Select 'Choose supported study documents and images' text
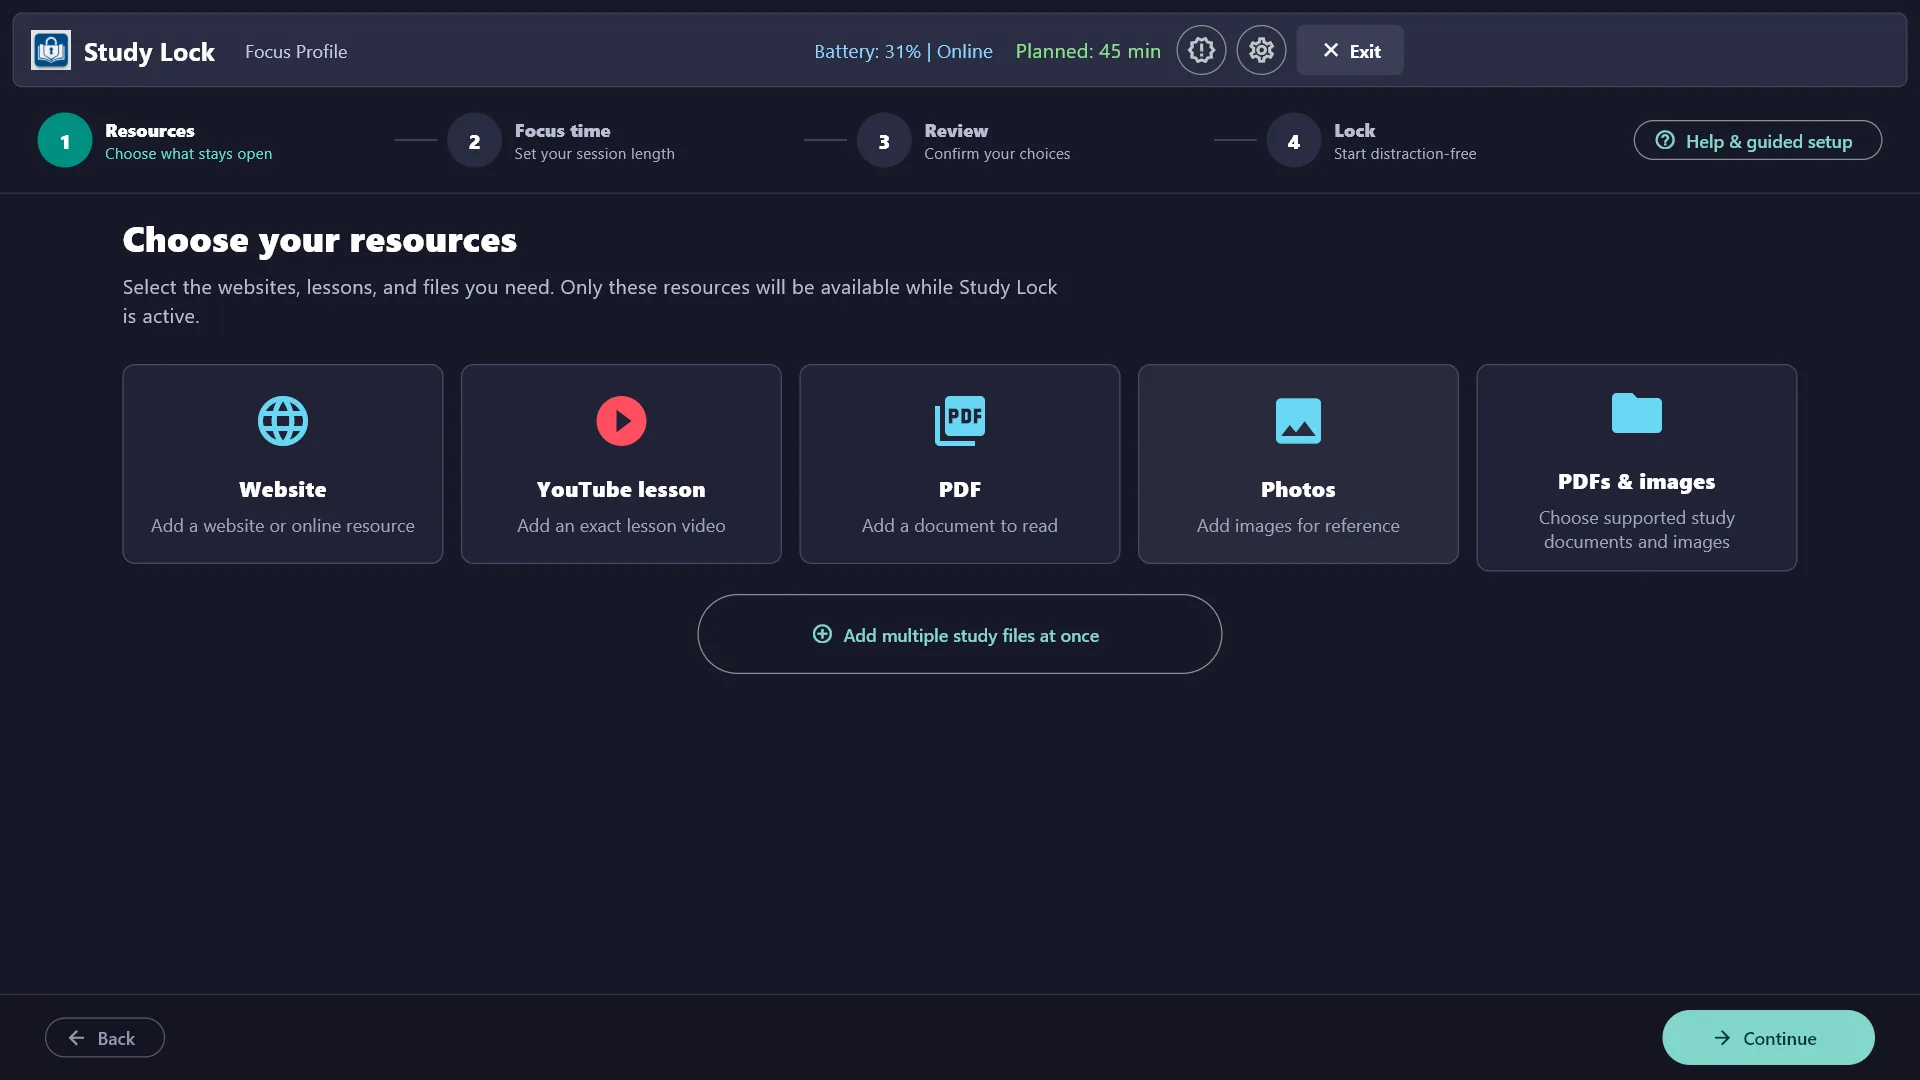The image size is (1920, 1080). (1636, 529)
